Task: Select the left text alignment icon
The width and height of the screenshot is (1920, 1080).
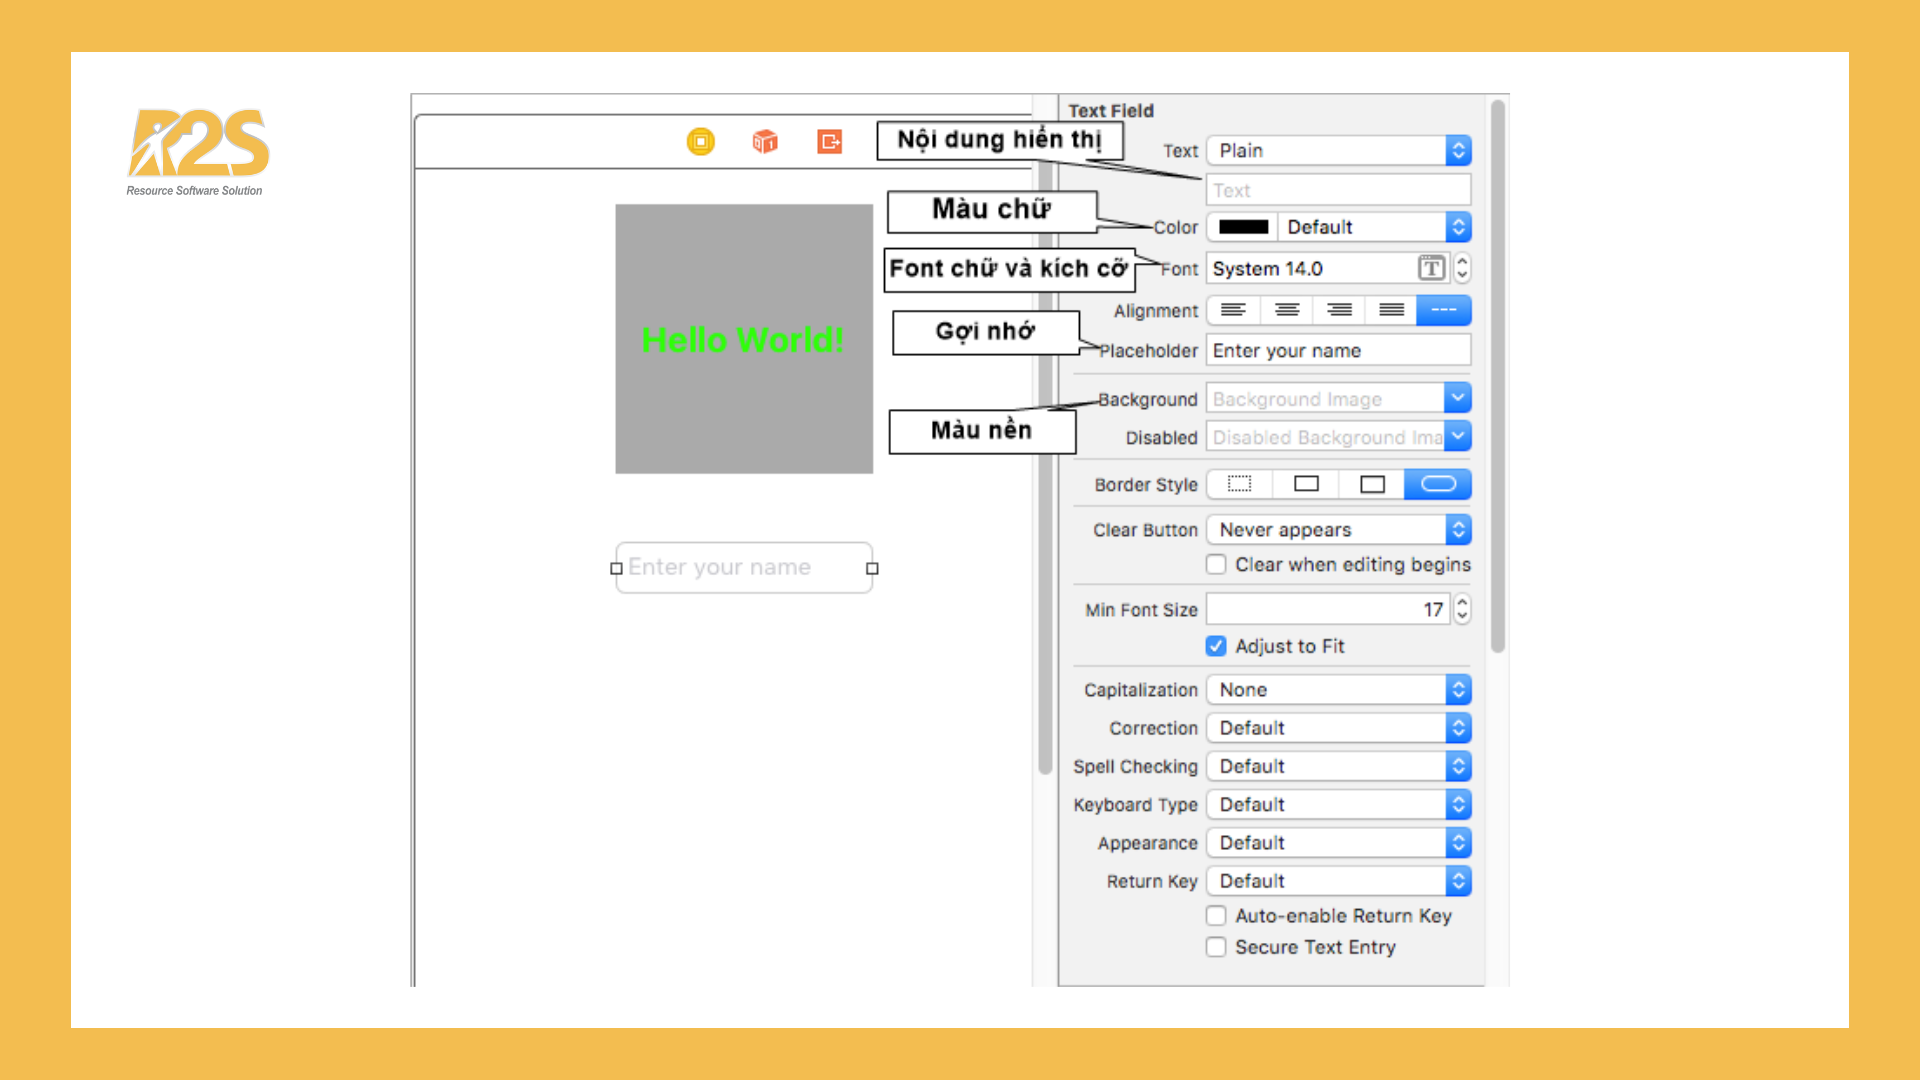Action: click(1233, 310)
